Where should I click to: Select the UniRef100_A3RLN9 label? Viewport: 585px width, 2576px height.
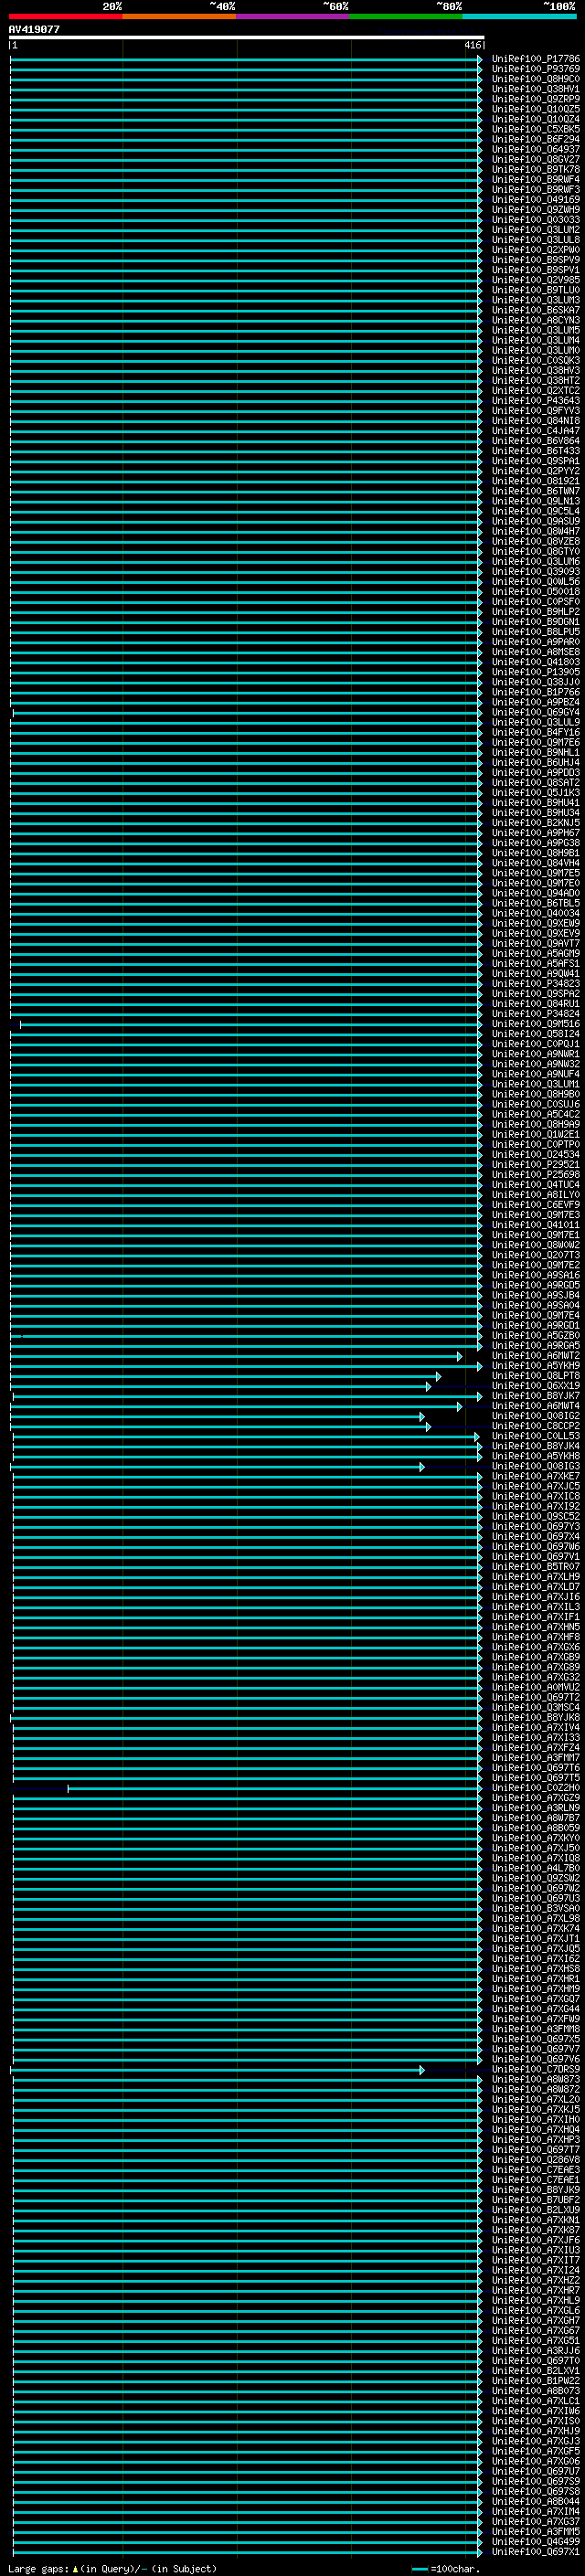pyautogui.click(x=536, y=1808)
